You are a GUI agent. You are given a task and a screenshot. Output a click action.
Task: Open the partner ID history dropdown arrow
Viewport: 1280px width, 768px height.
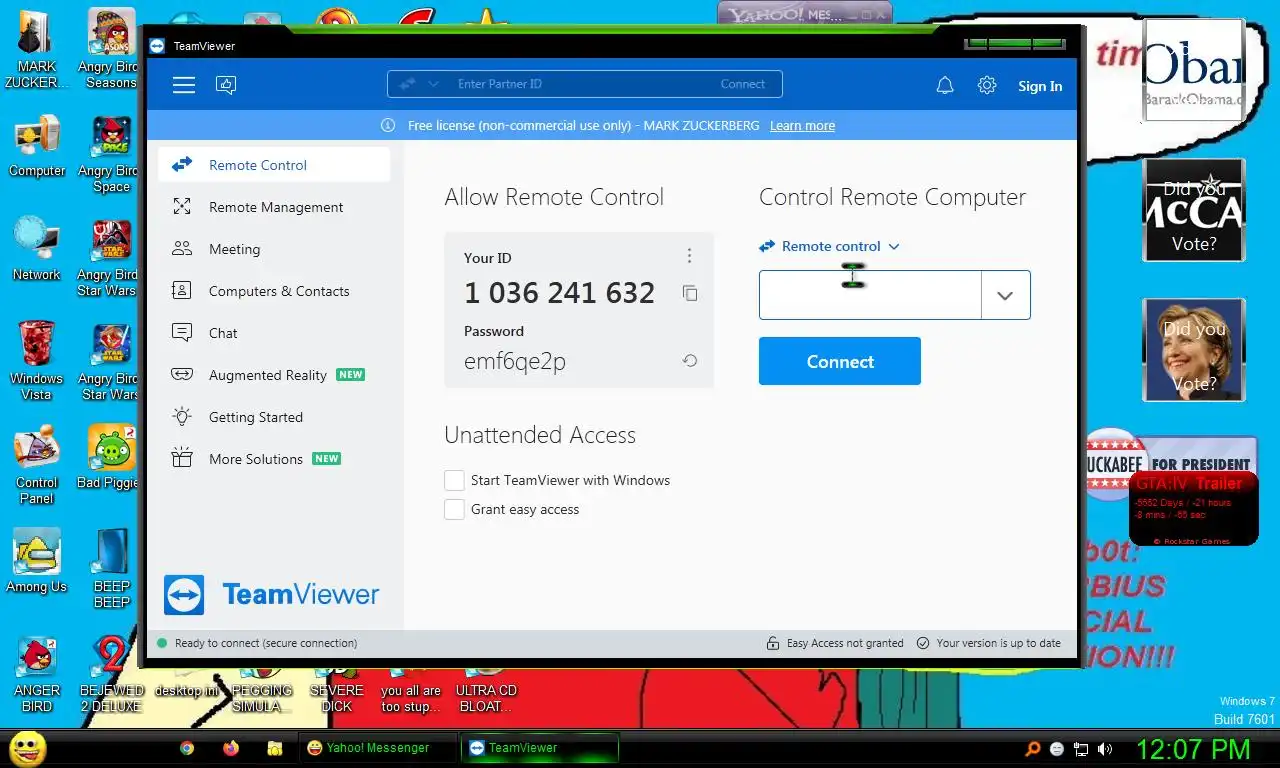tap(1005, 295)
